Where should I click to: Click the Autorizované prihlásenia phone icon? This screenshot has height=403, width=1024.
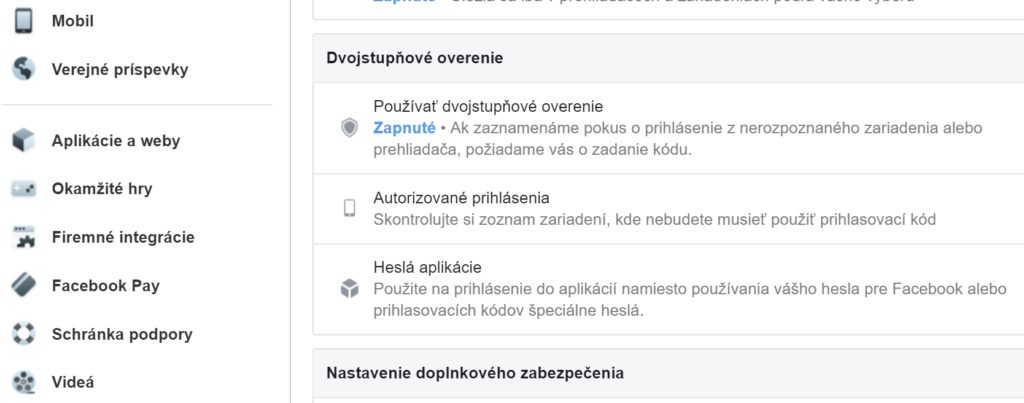[349, 208]
